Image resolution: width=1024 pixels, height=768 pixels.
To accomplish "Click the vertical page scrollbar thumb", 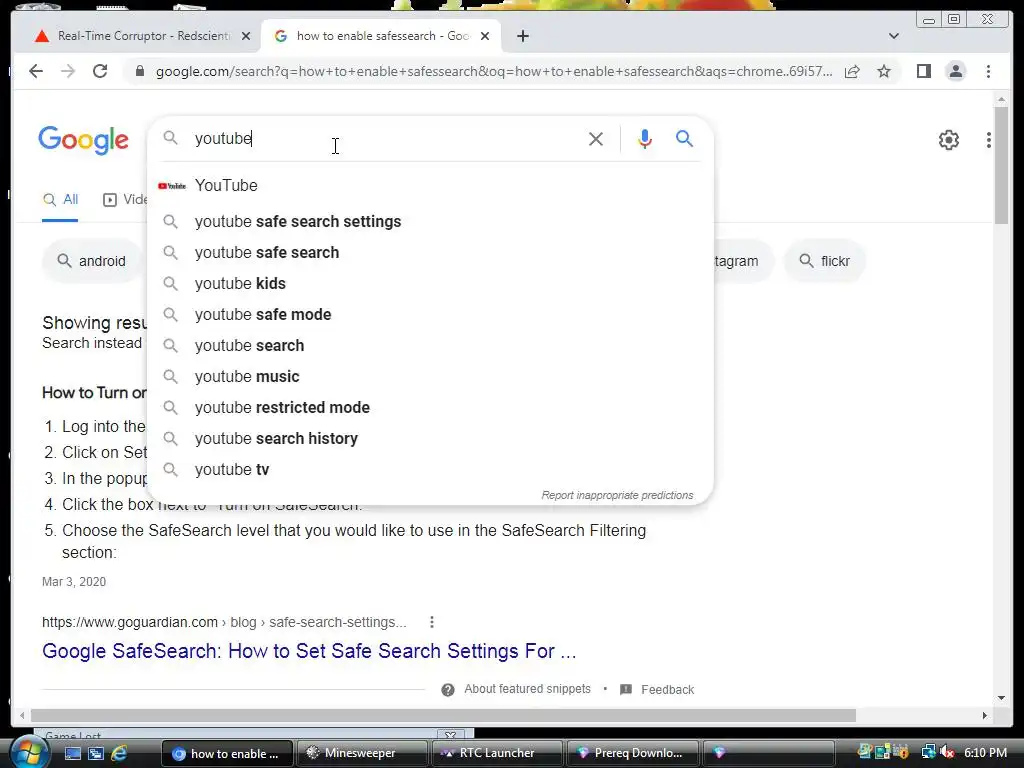I will [1001, 165].
